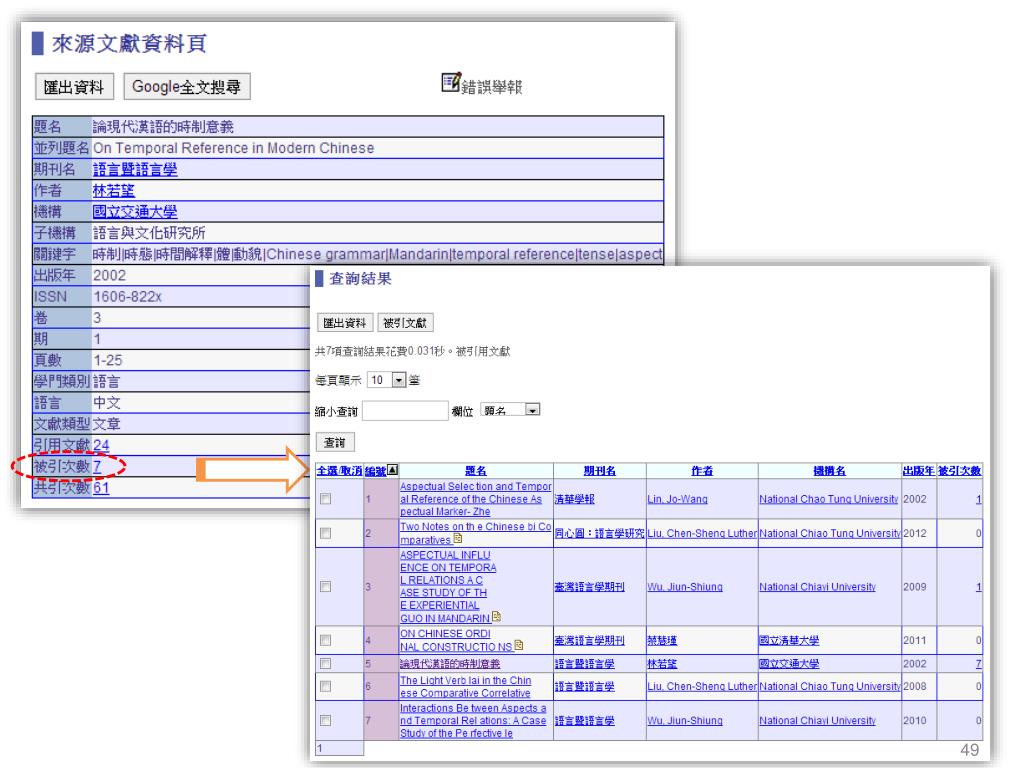Tick checkbox for row 3 ASPECTUAL INFLUENCE
The image size is (1024, 768).
click(x=325, y=586)
